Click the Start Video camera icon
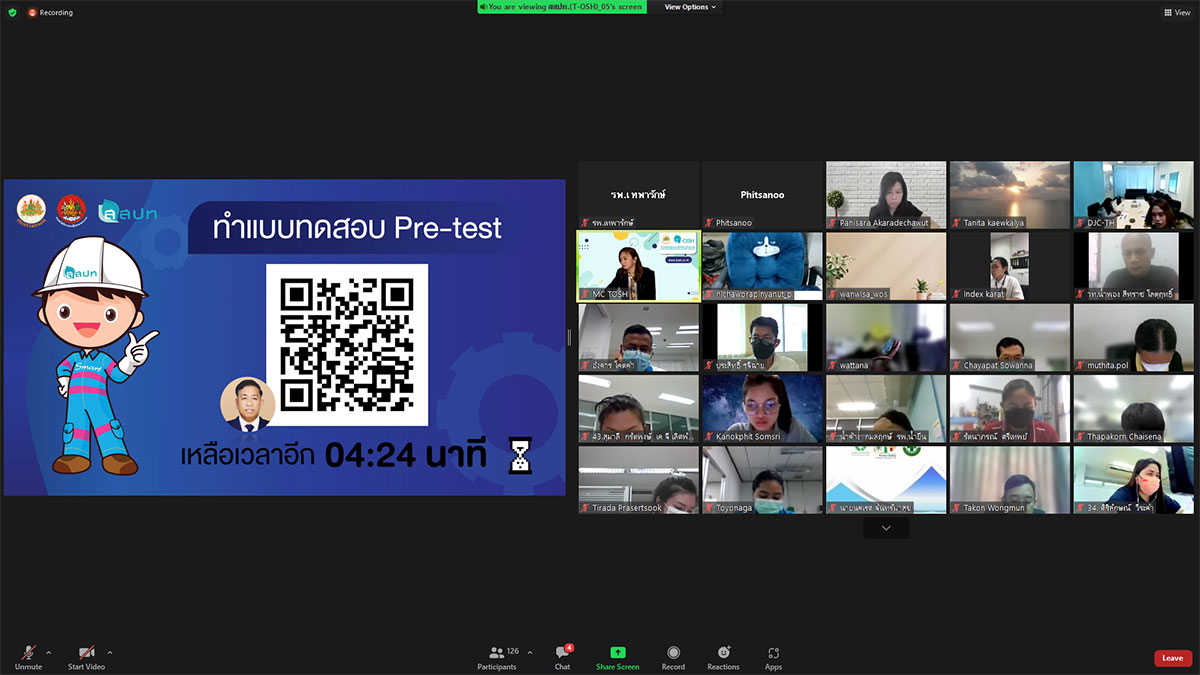 (x=86, y=652)
